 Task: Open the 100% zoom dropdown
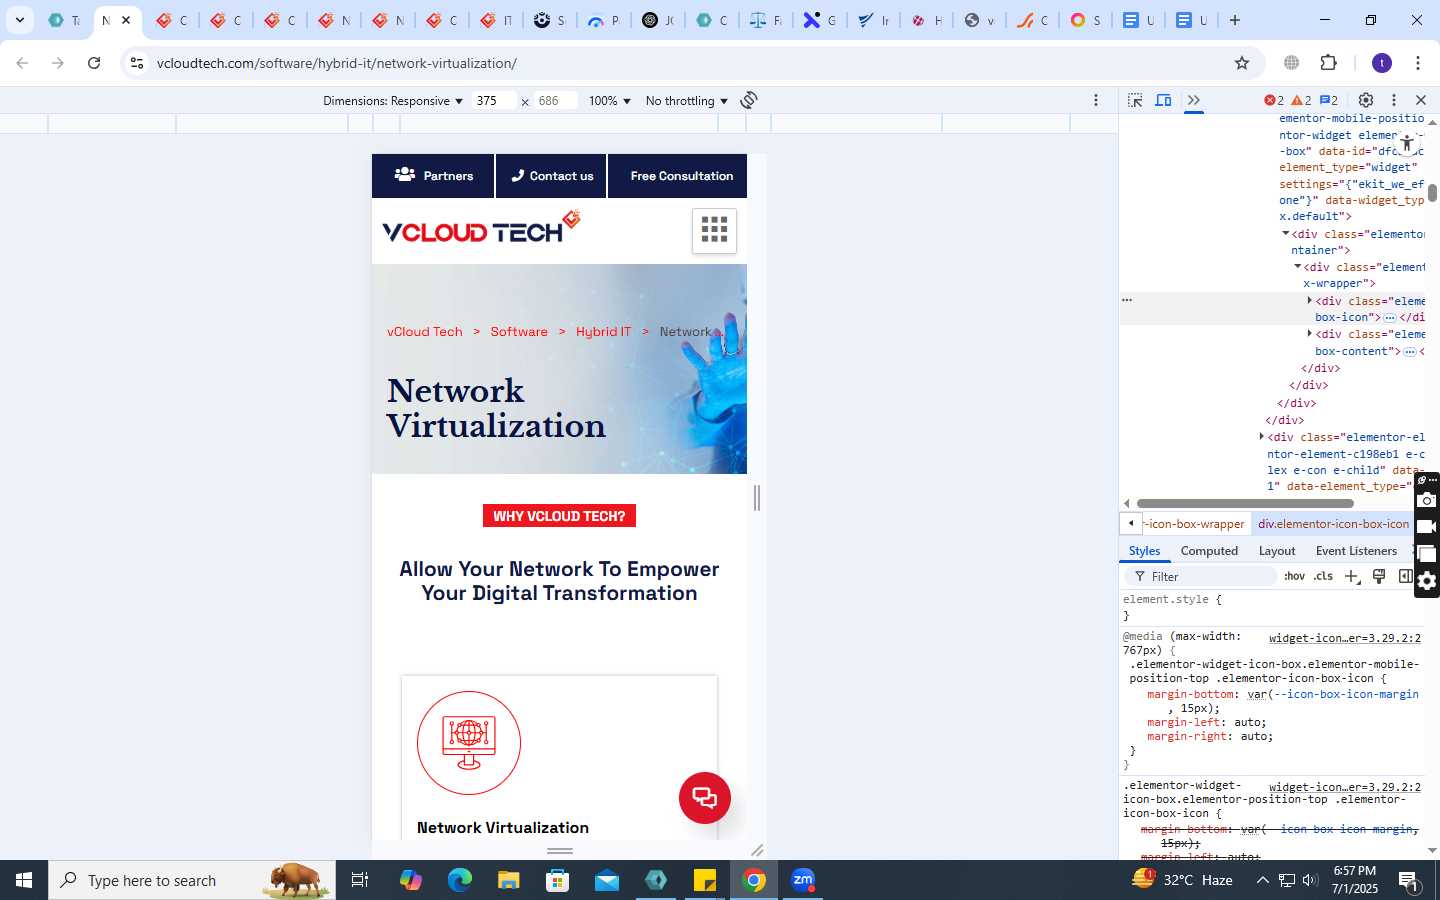pos(610,101)
